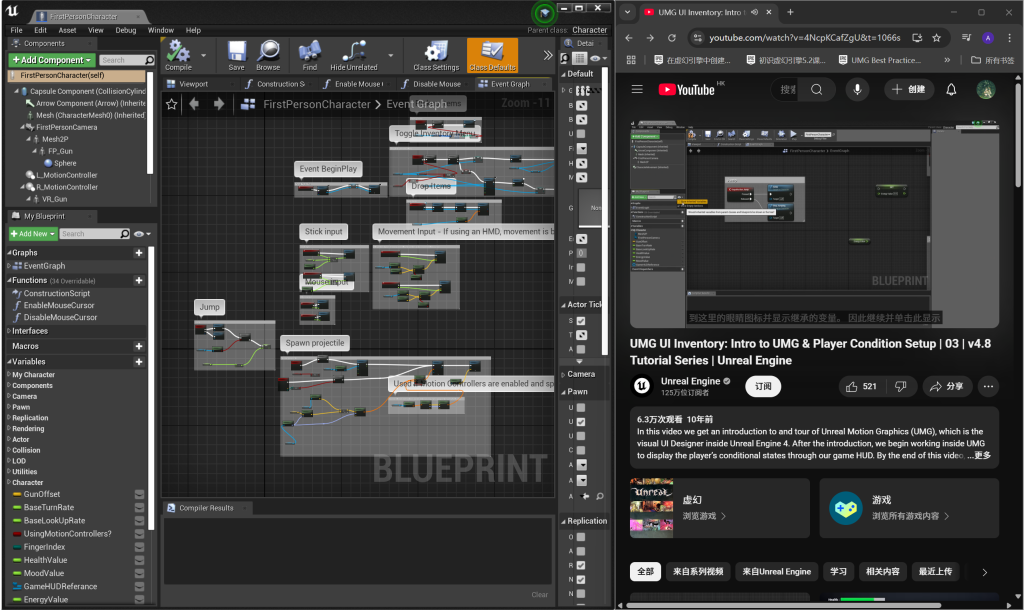Open property matrix icon in Details panel
The width and height of the screenshot is (1024, 610).
pos(579,59)
